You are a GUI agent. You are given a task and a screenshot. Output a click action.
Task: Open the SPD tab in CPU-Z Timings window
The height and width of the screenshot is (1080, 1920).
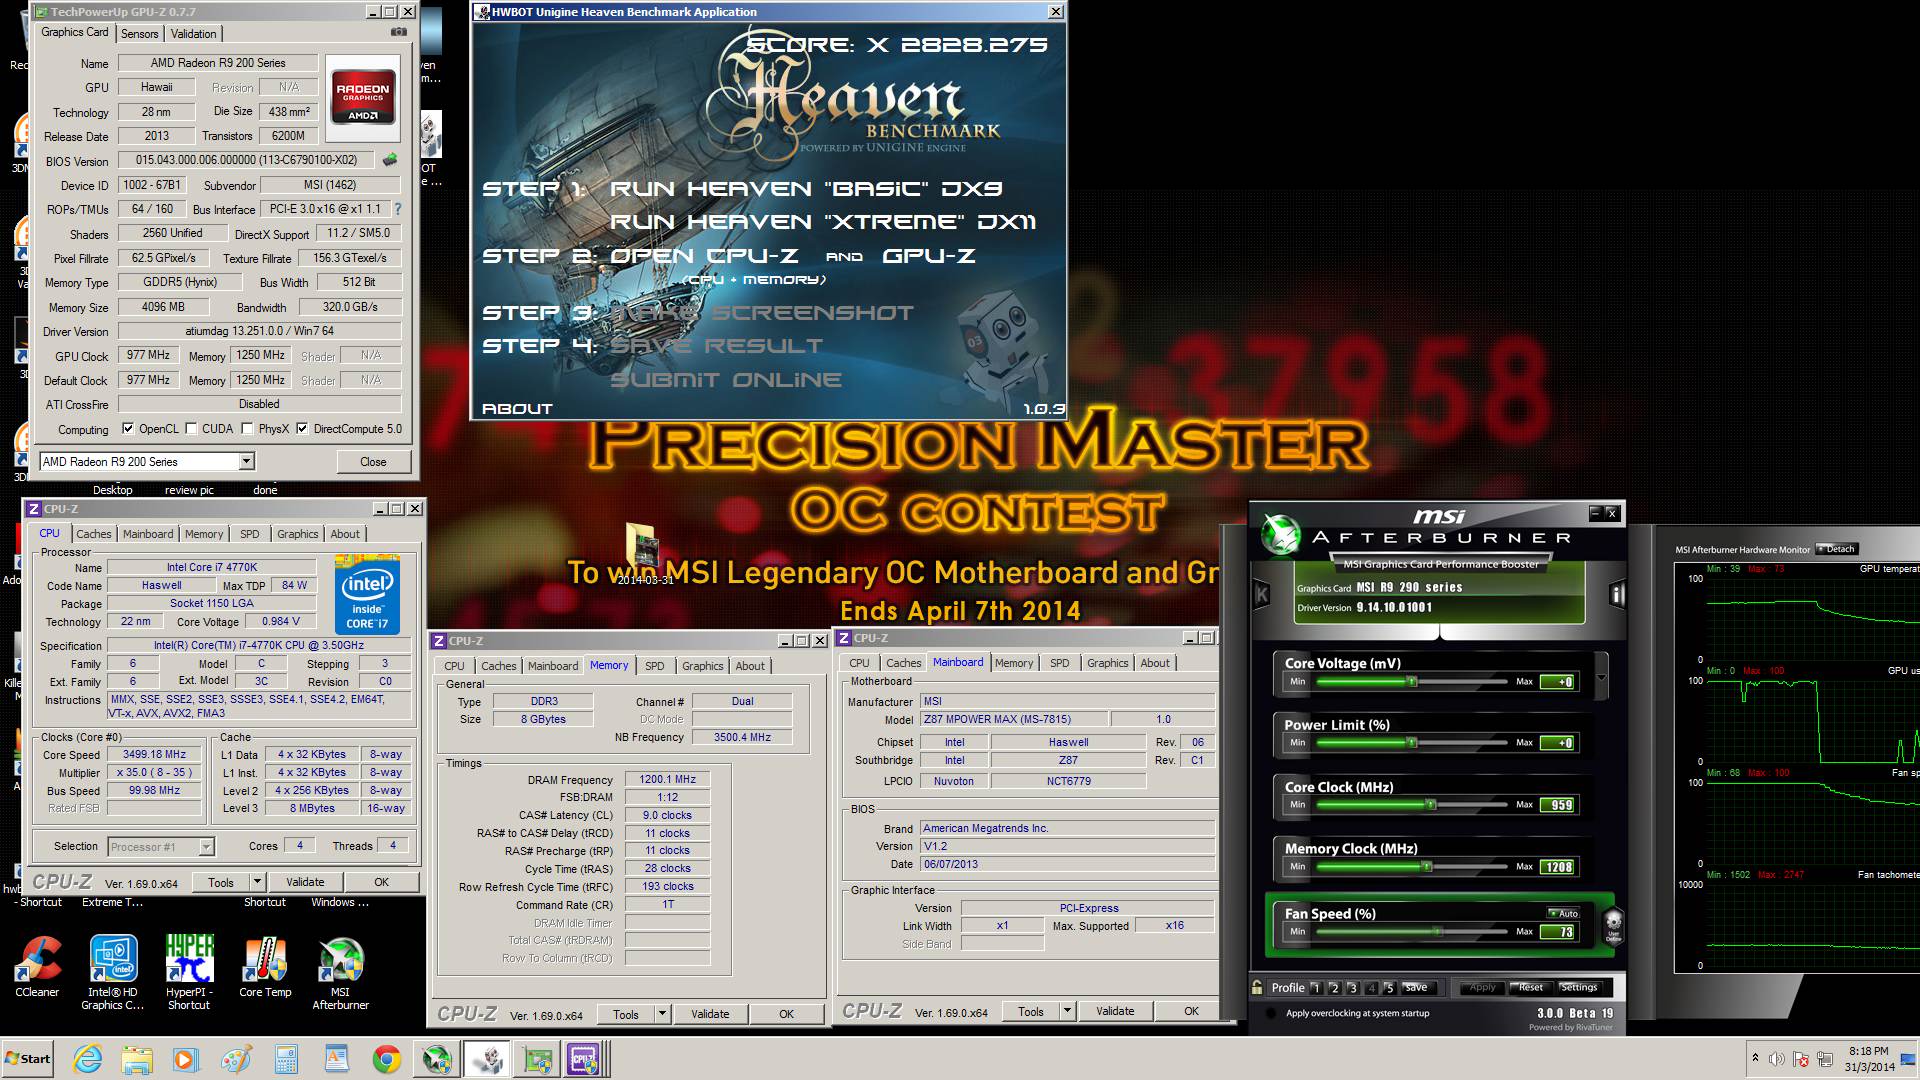tap(654, 666)
